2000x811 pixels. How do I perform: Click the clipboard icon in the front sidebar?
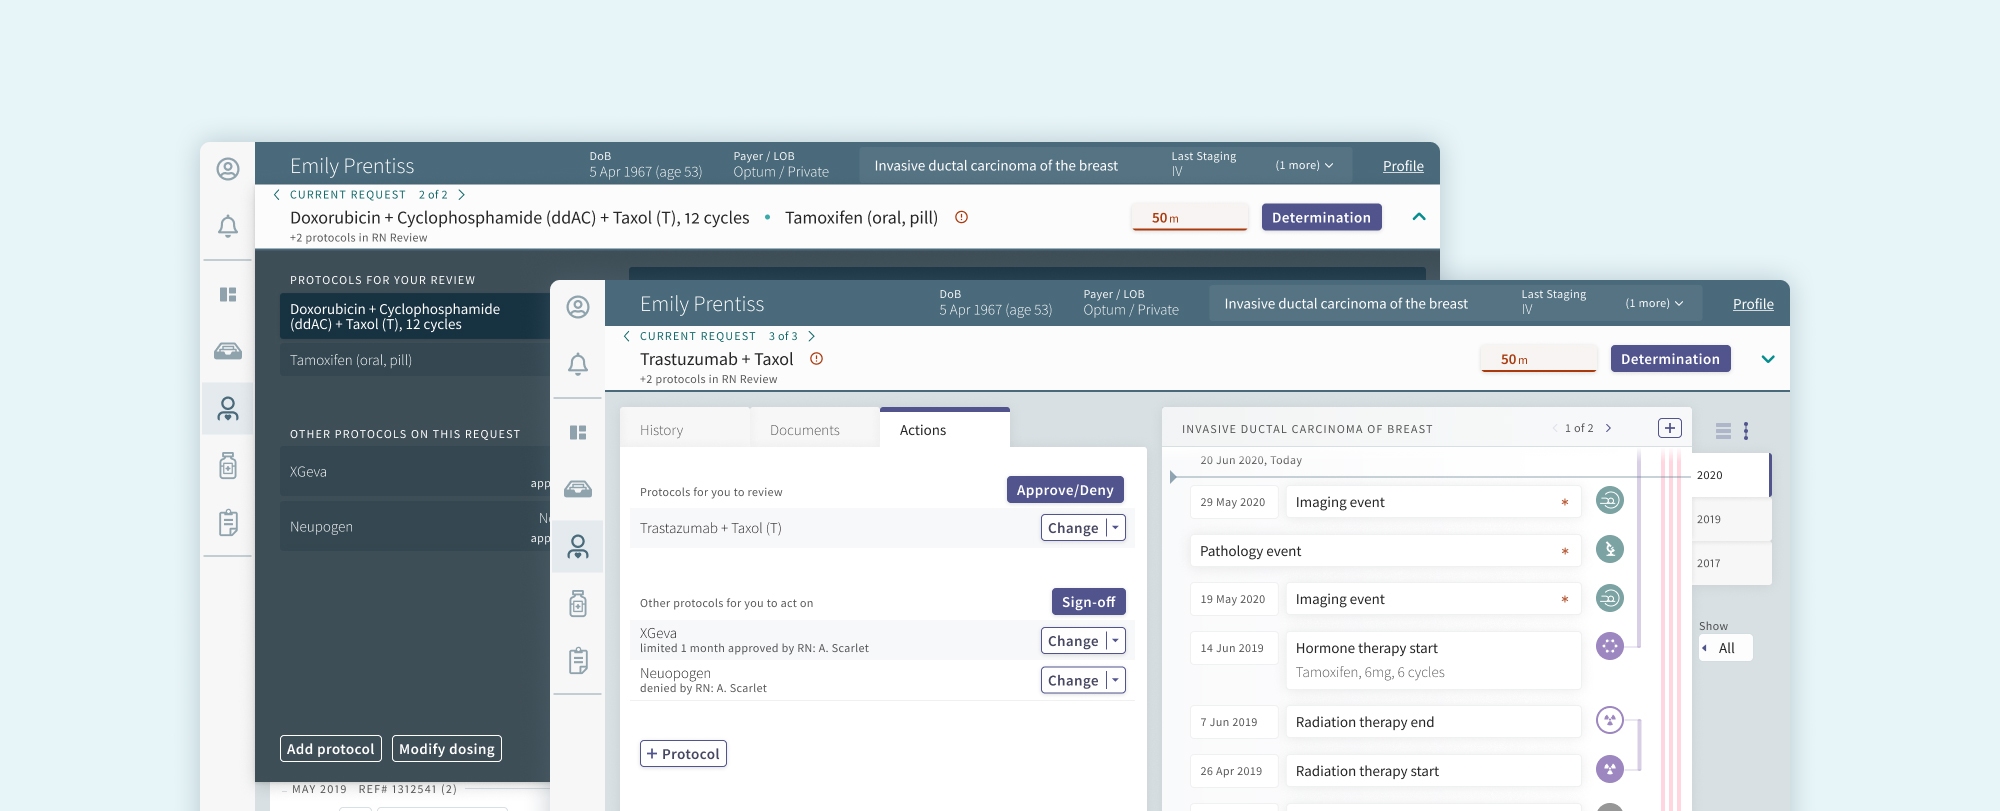(x=578, y=661)
